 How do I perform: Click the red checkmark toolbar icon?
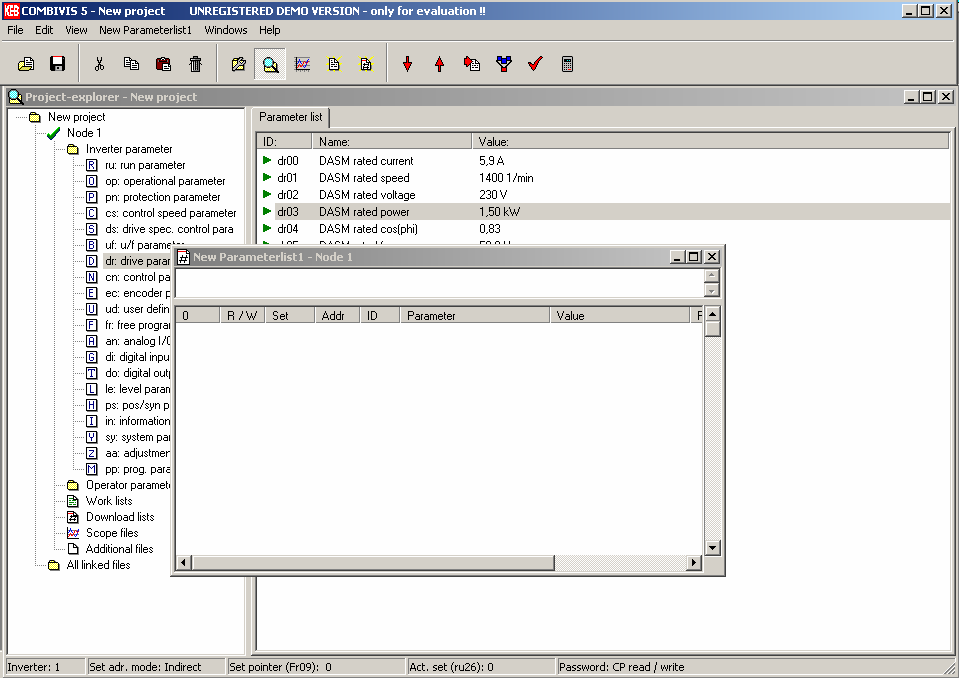pyautogui.click(x=535, y=64)
